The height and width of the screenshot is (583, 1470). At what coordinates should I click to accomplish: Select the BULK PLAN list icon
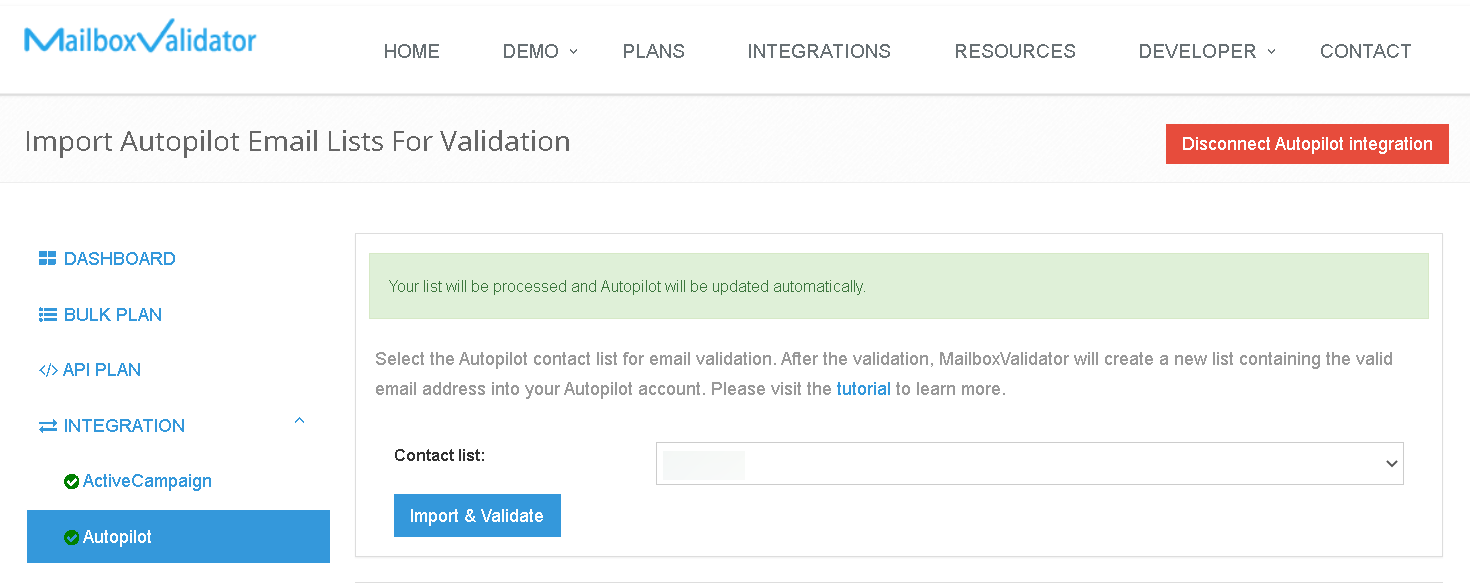(x=47, y=314)
